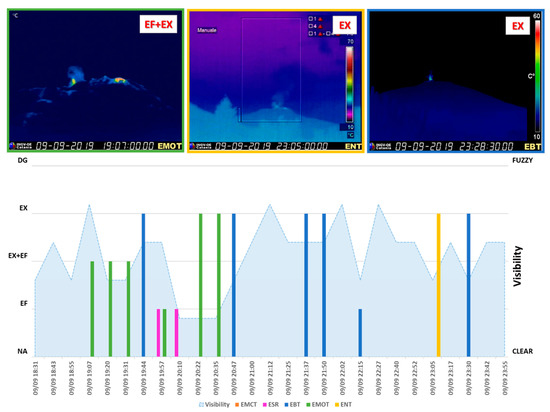The image size is (550, 412).
Task: Select the EBT blue legend marker
Action: pos(286,405)
